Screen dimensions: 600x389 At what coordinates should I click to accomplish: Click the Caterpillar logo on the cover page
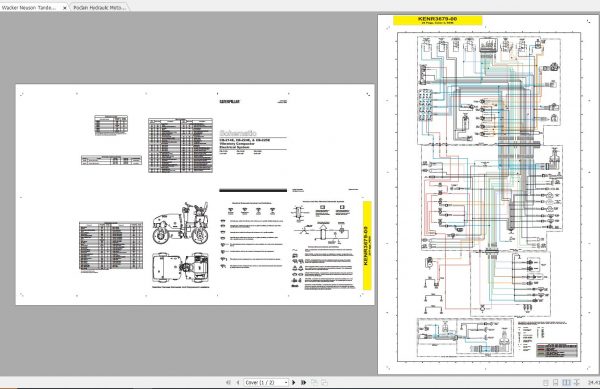(229, 102)
